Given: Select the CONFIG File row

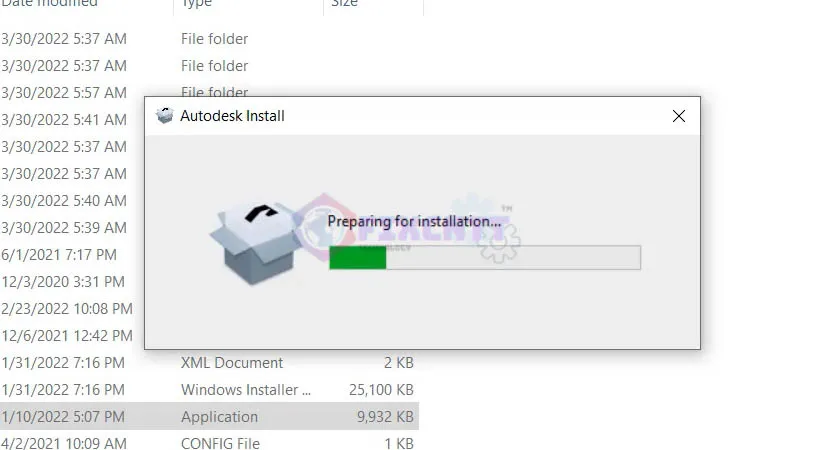Looking at the screenshot, I should point(209,443).
